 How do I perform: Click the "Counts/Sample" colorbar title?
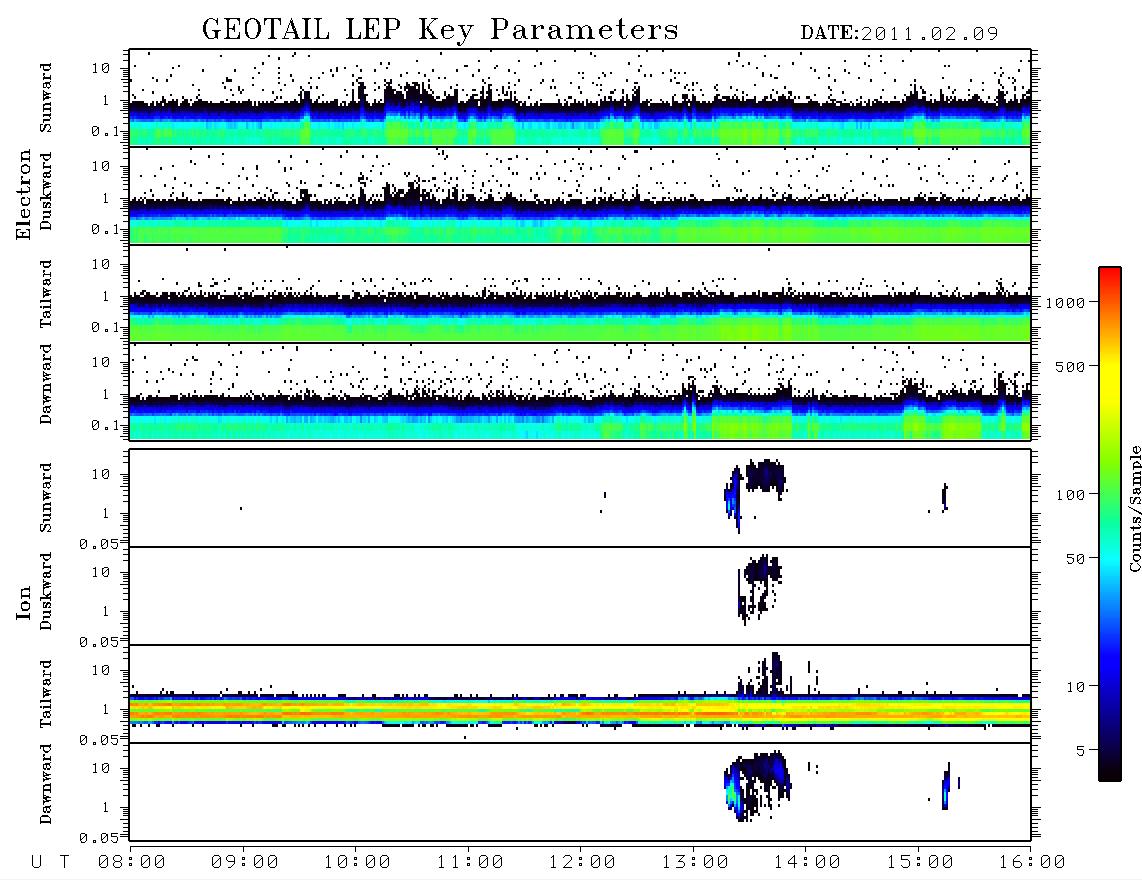1134,508
